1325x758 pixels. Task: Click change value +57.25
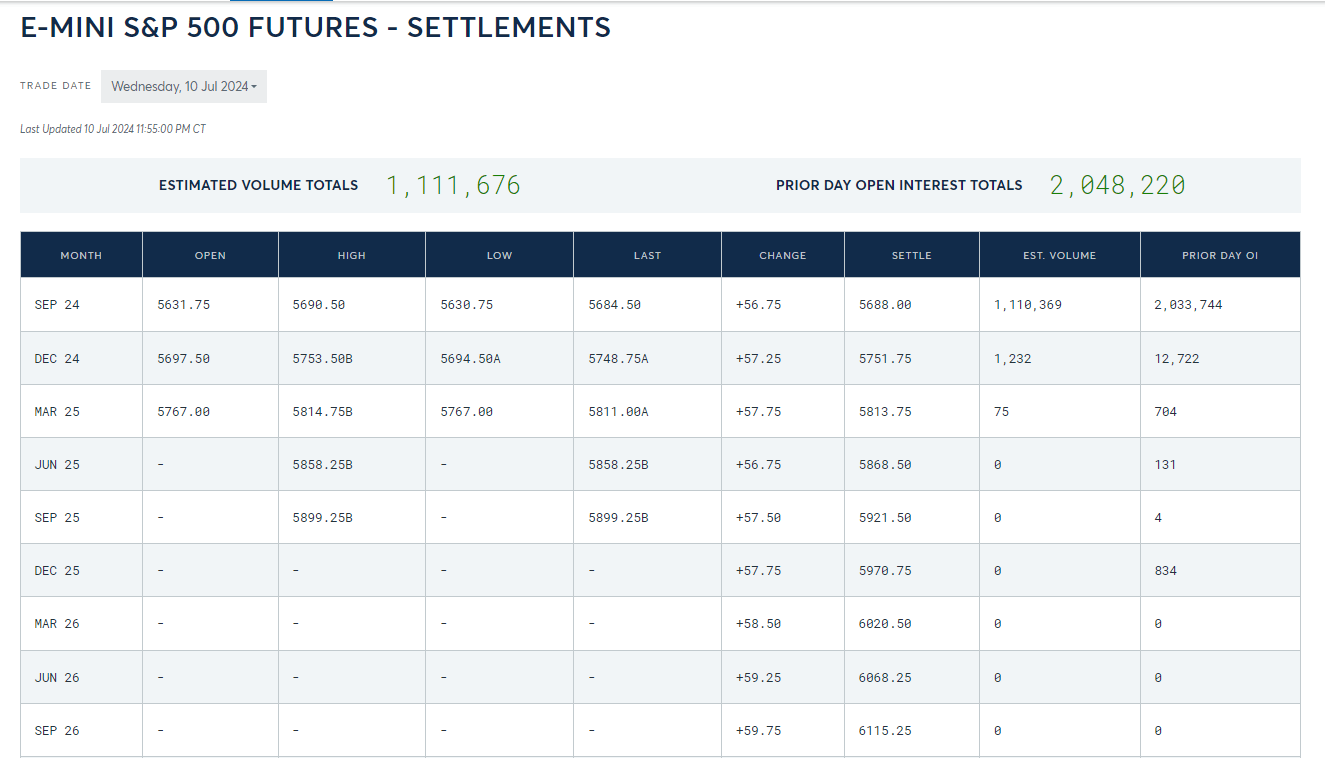(758, 358)
